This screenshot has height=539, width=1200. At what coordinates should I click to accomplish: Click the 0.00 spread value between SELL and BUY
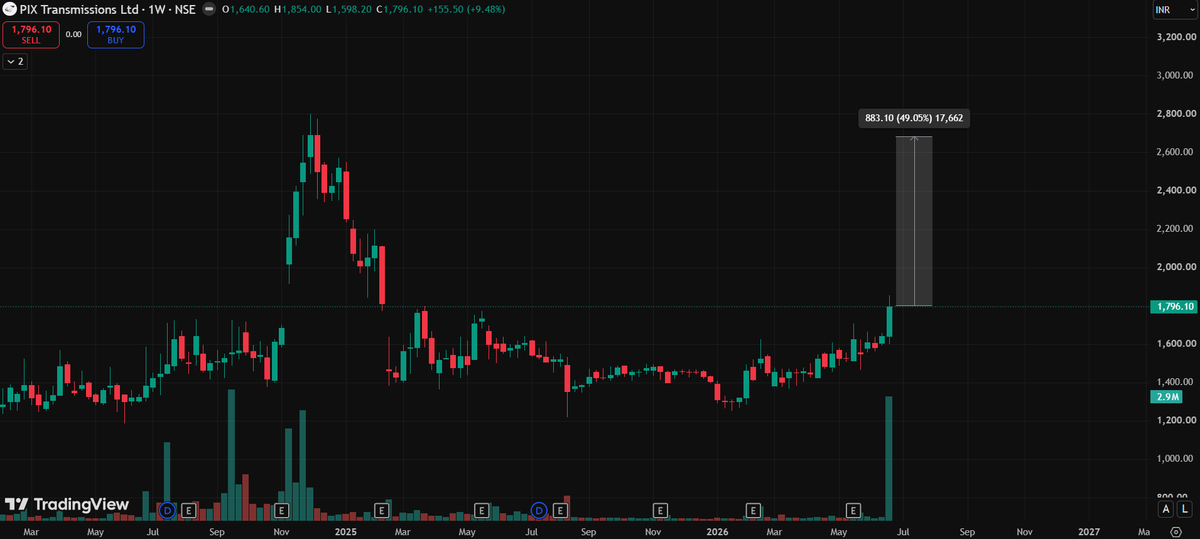click(x=73, y=35)
